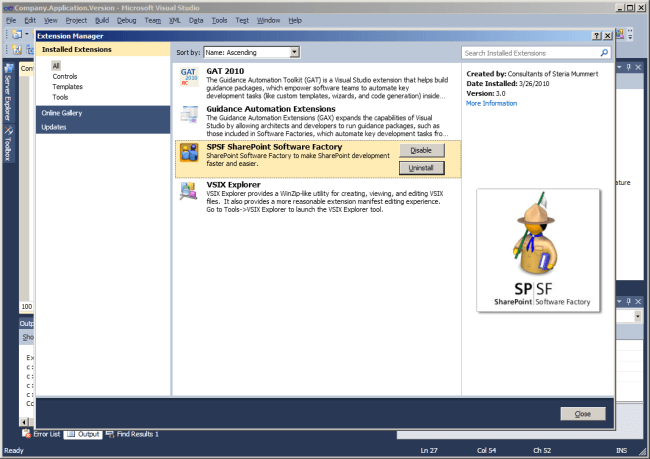Click the Guidance Automation Extensions icon
This screenshot has height=459, width=650.
coord(189,115)
